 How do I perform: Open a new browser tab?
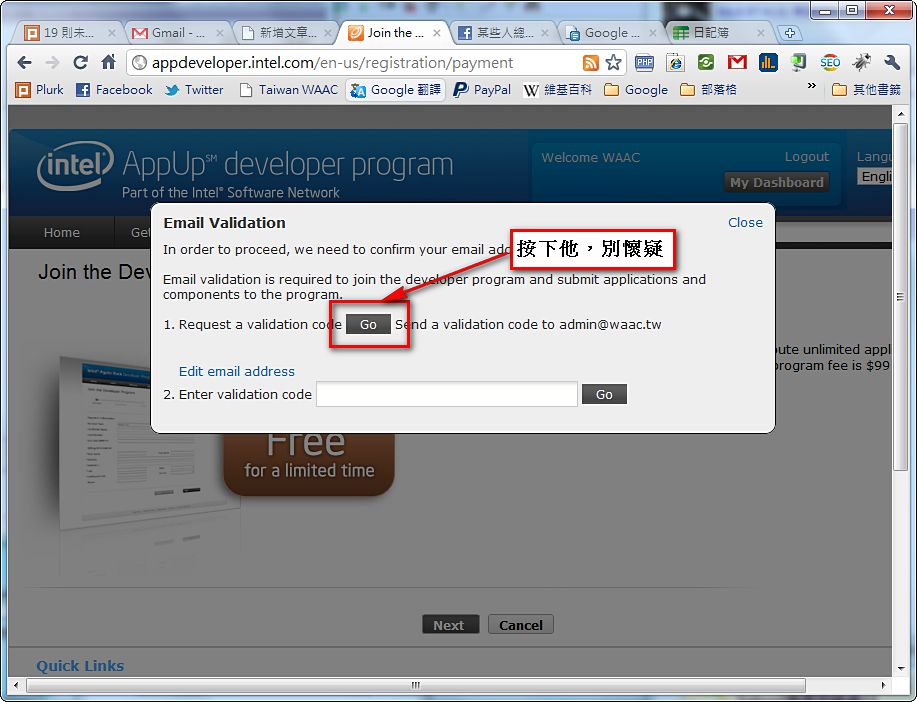(x=789, y=33)
